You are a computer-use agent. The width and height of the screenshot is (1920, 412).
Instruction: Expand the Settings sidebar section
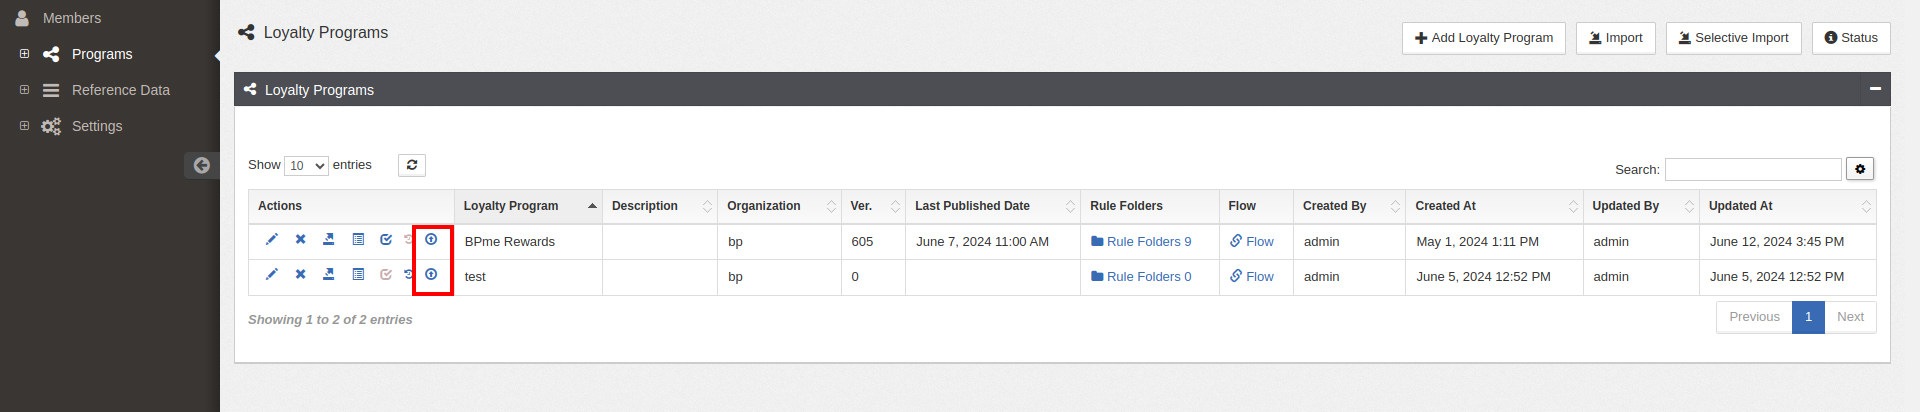tap(24, 126)
